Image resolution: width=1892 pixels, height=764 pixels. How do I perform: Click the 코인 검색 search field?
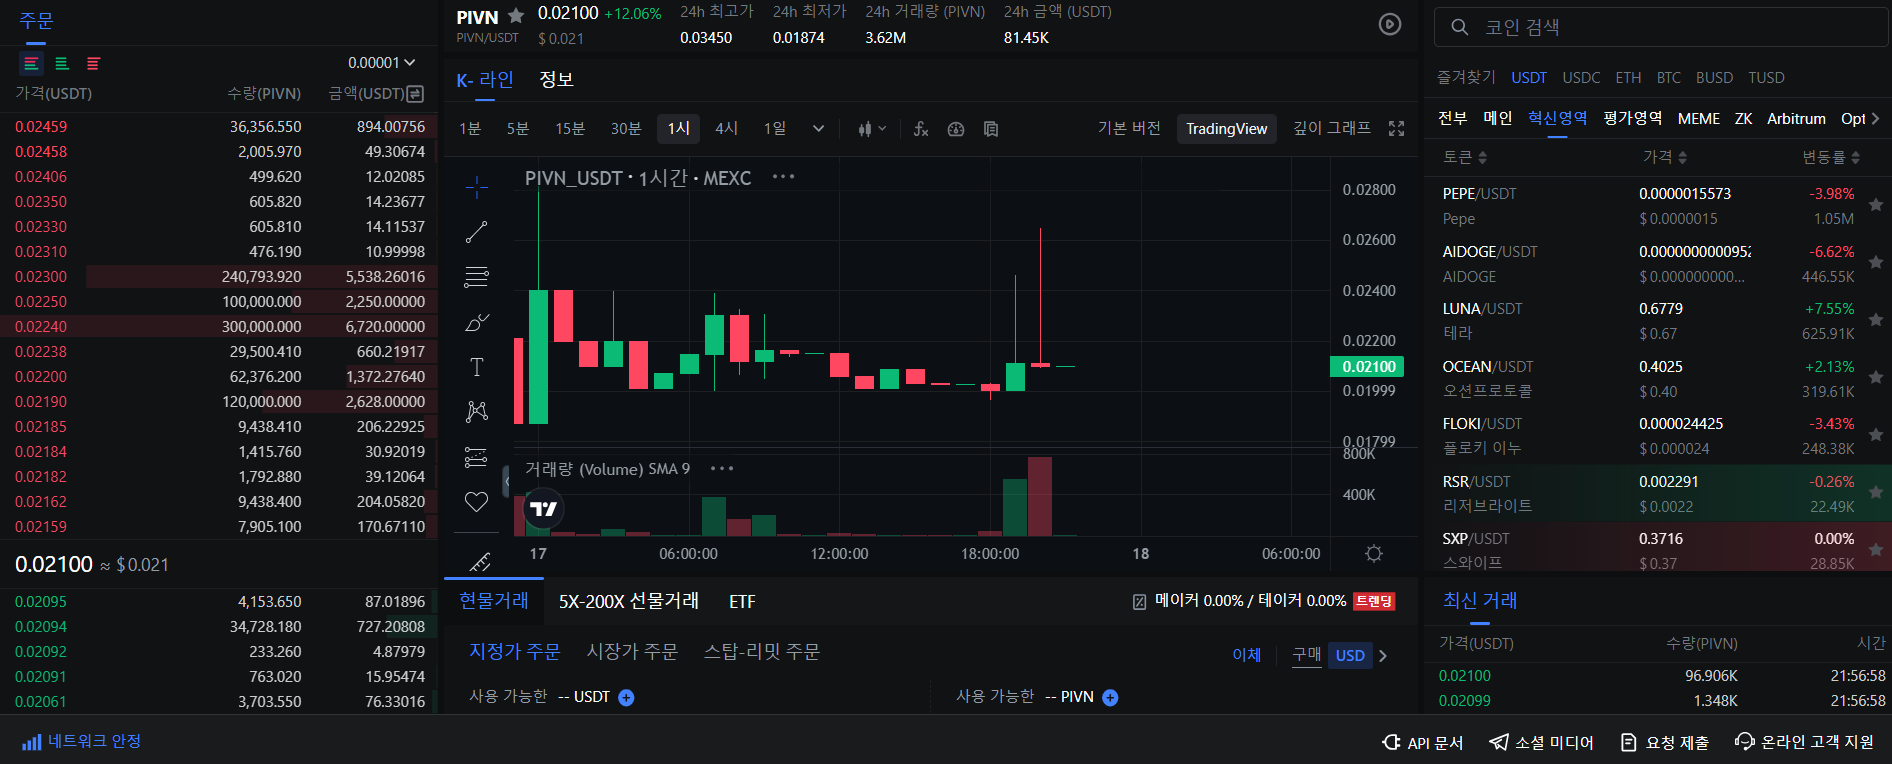click(x=1661, y=27)
